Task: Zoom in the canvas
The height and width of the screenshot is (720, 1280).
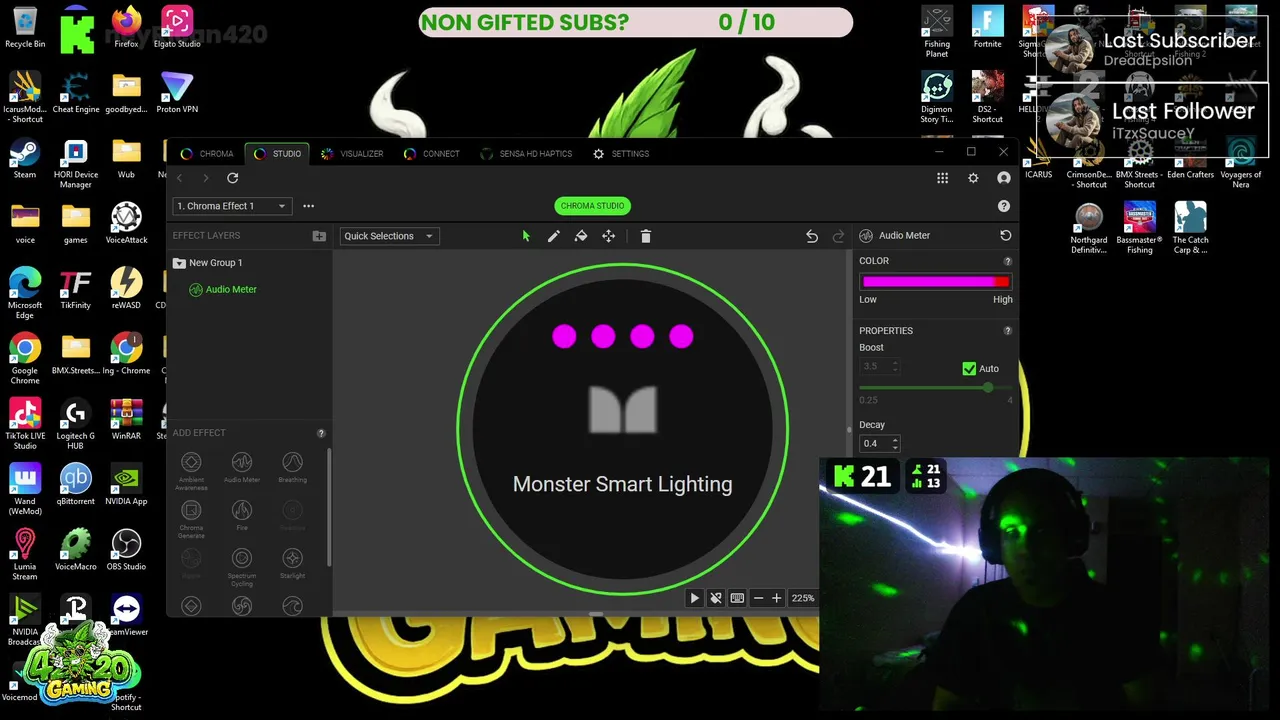Action: click(x=776, y=598)
